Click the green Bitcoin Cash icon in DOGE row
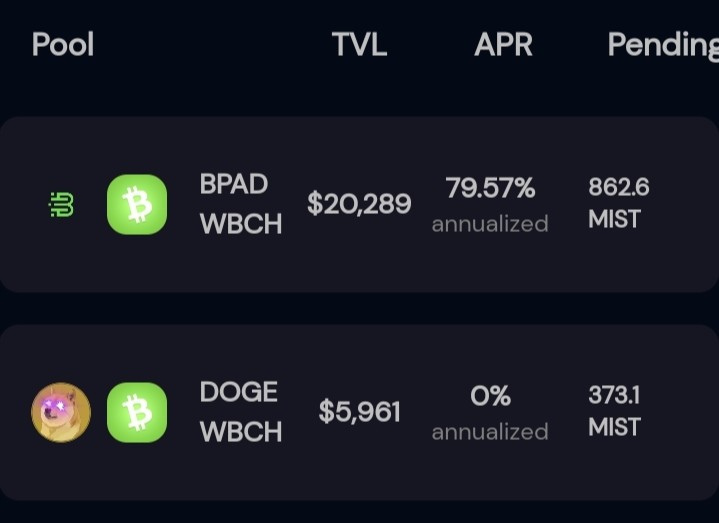 click(137, 413)
